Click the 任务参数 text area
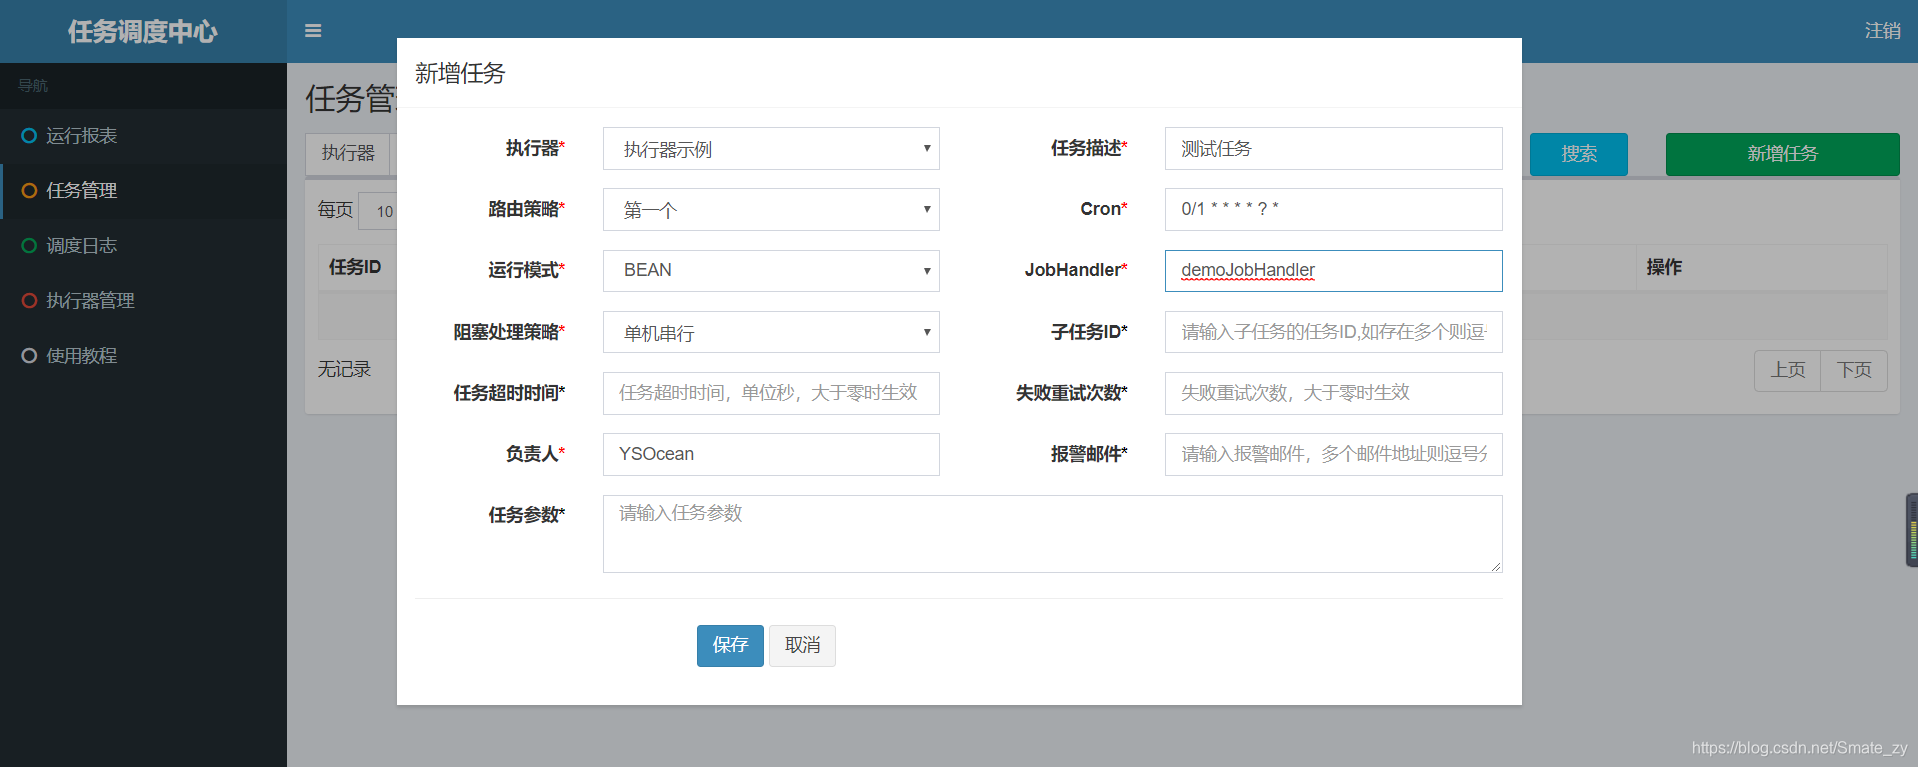The image size is (1918, 767). (x=1052, y=534)
